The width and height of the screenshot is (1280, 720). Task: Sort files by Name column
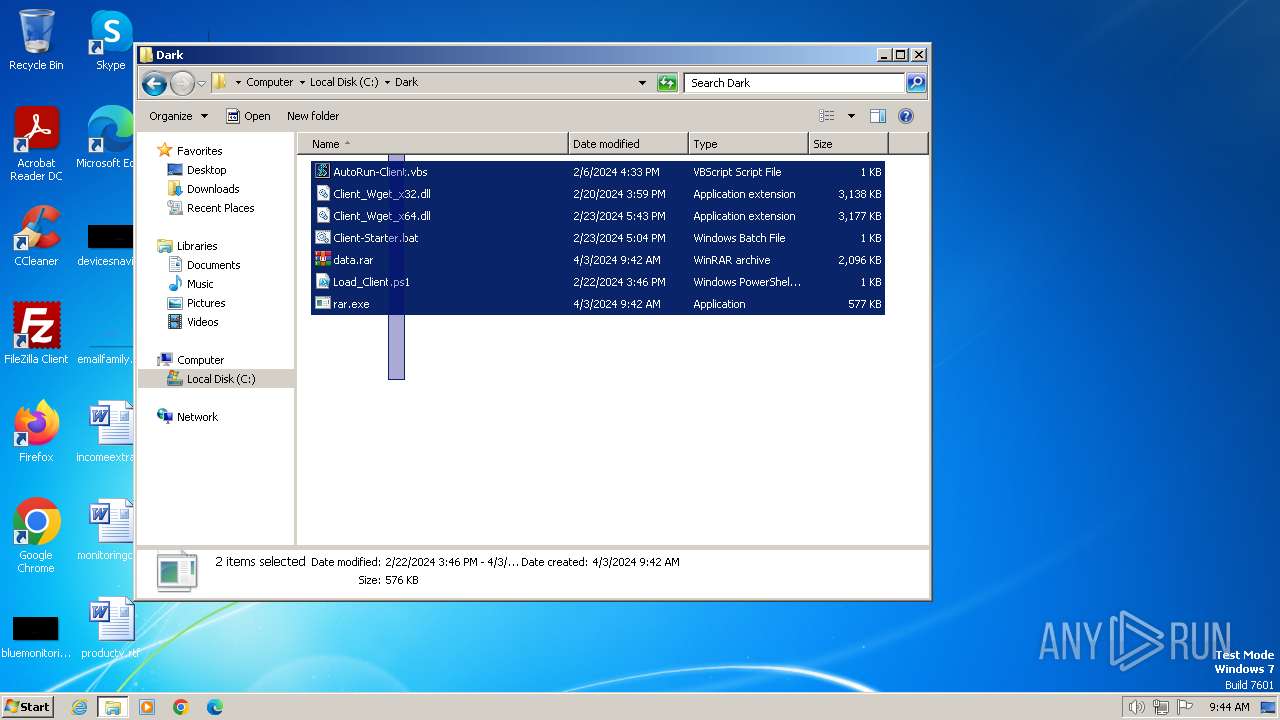coord(433,144)
